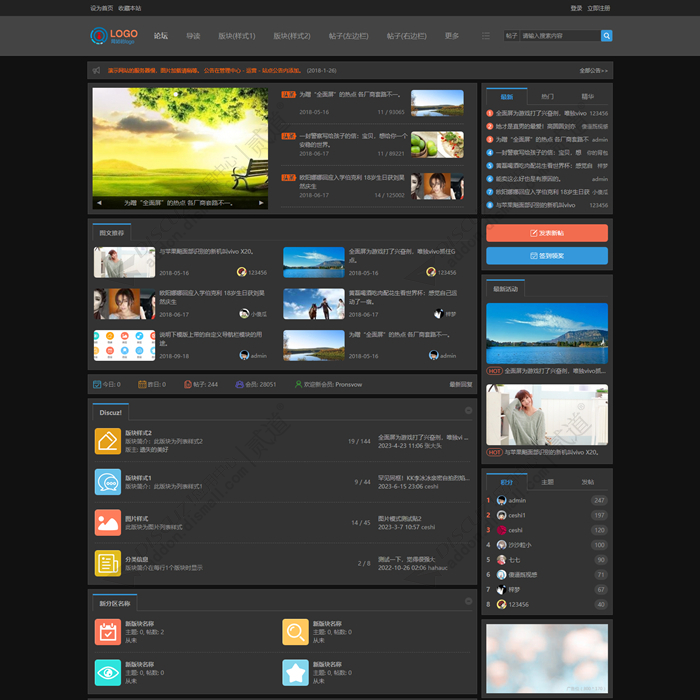Click the 昨日 orange calendar stats icon
Viewport: 700px width, 700px height.
[x=142, y=384]
